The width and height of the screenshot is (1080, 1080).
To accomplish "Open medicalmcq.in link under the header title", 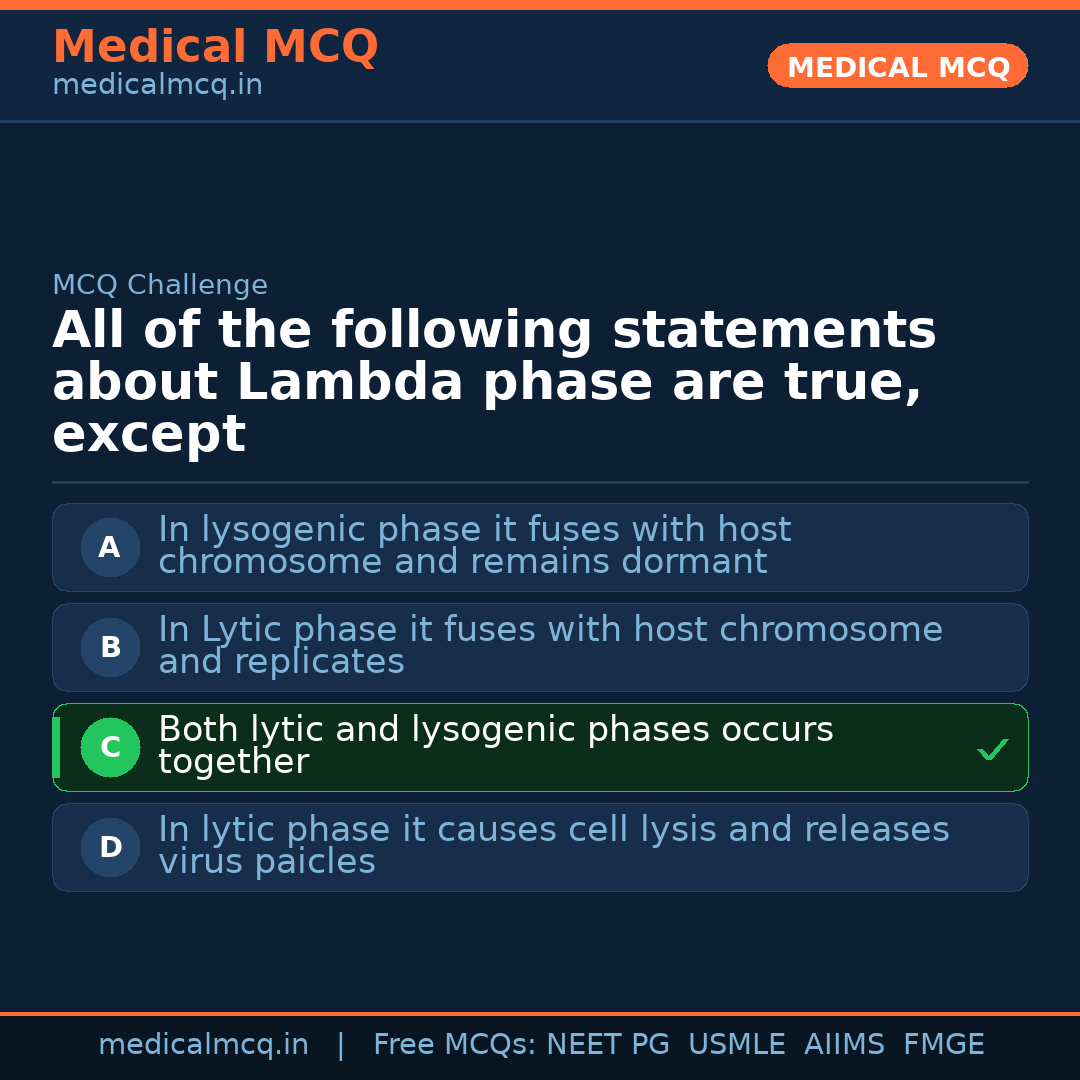I will tap(157, 86).
